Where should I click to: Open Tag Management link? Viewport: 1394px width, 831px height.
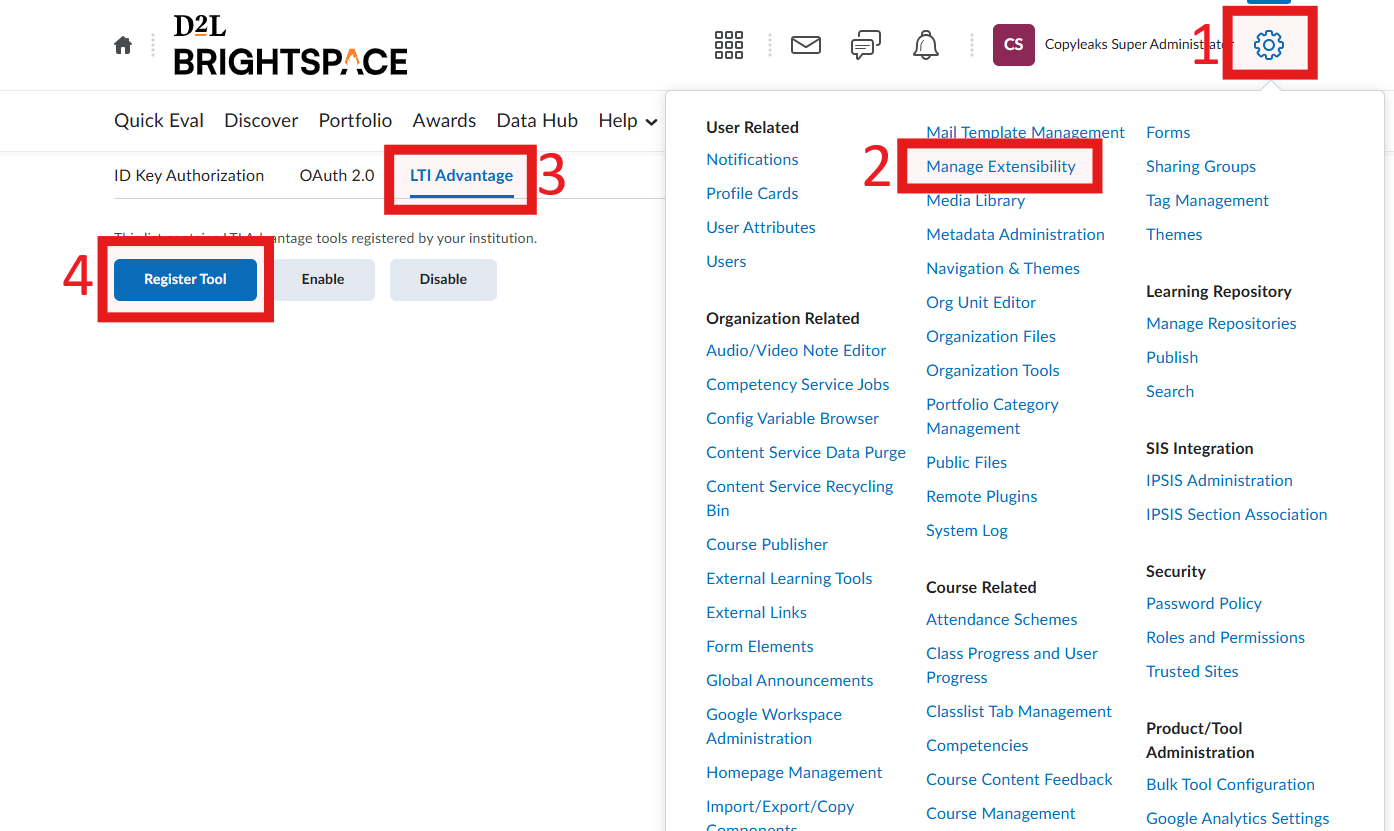[1207, 201]
